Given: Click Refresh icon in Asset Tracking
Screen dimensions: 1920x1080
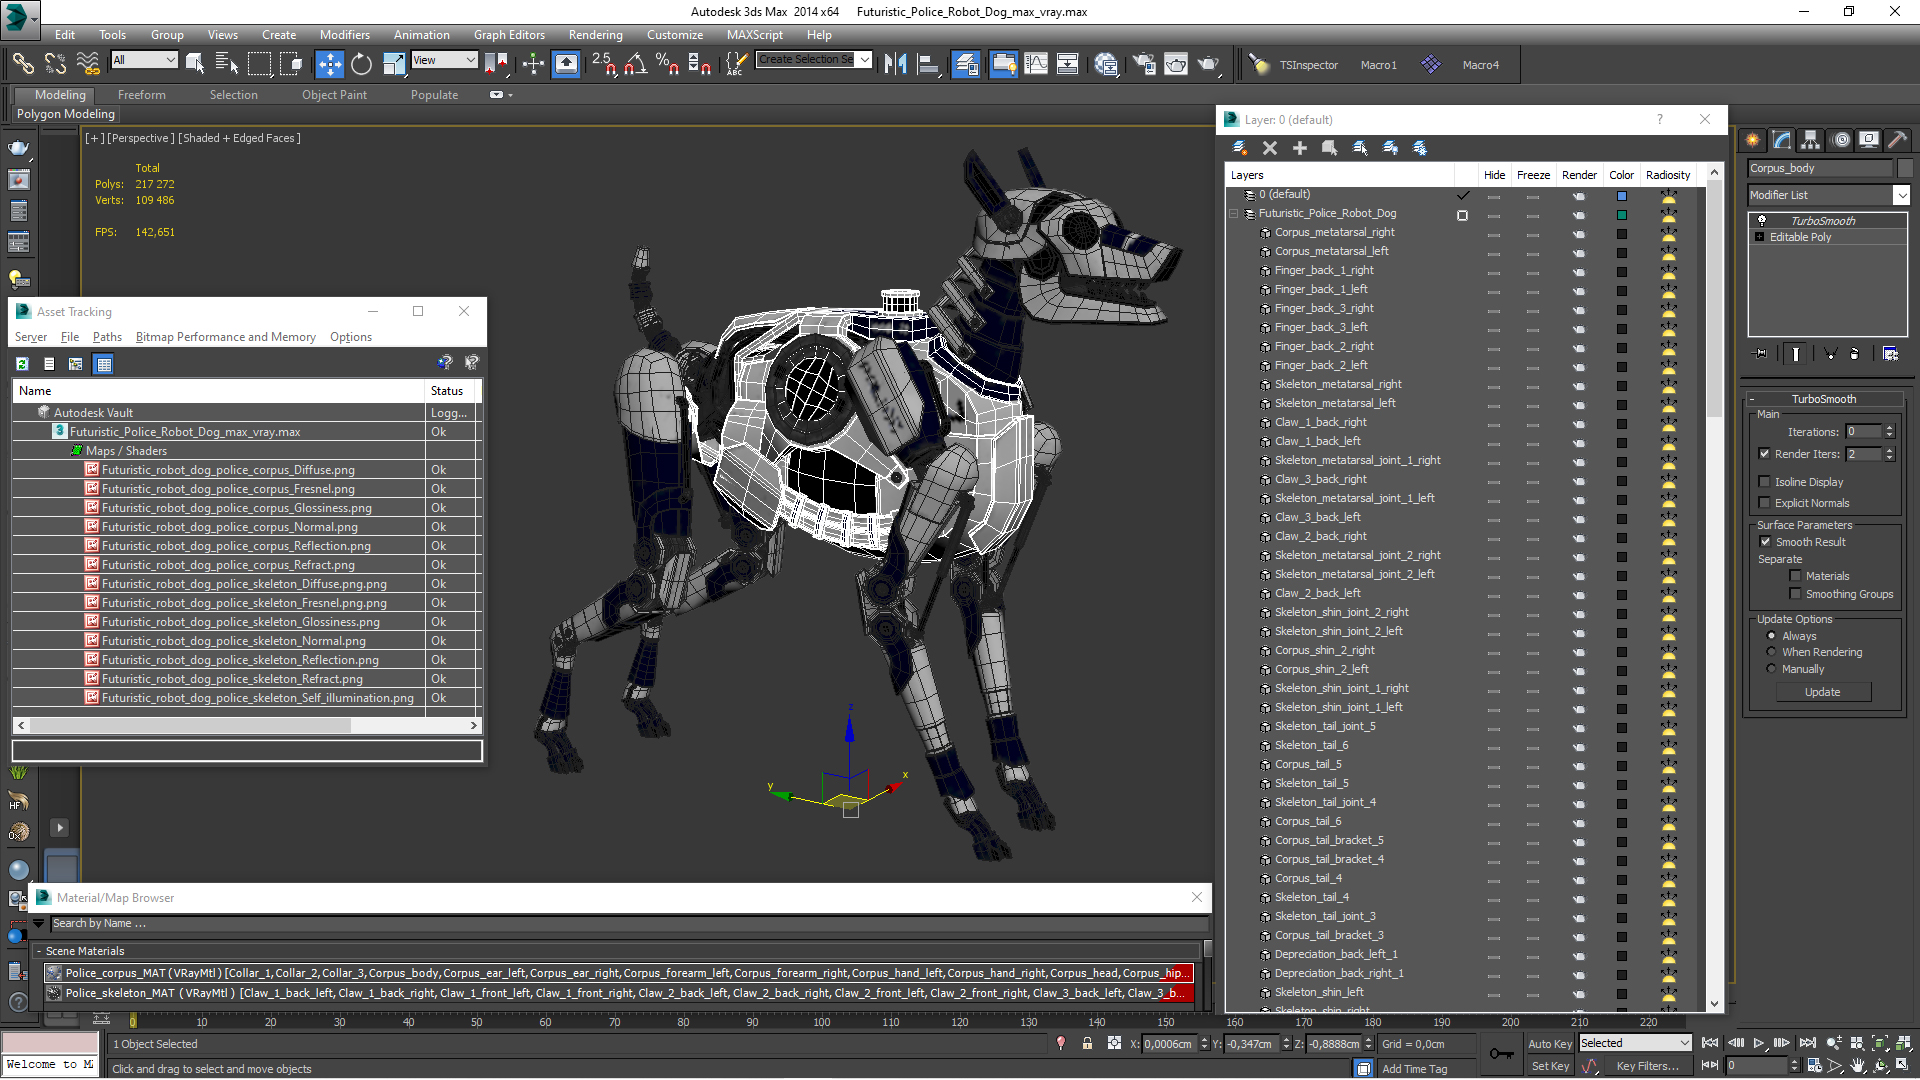Looking at the screenshot, I should (22, 364).
